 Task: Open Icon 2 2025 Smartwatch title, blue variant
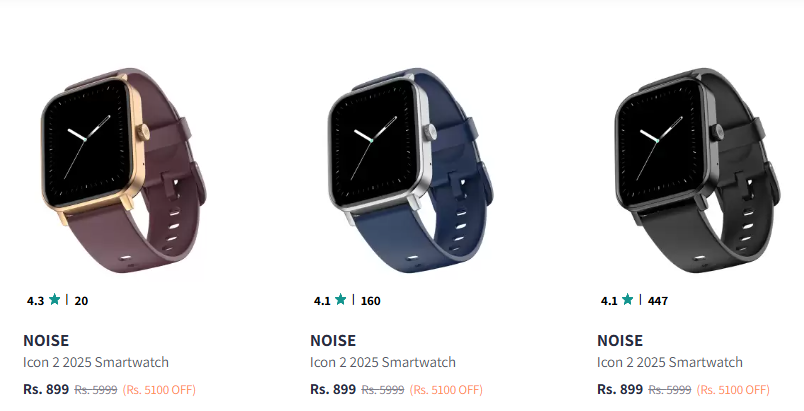click(x=383, y=362)
